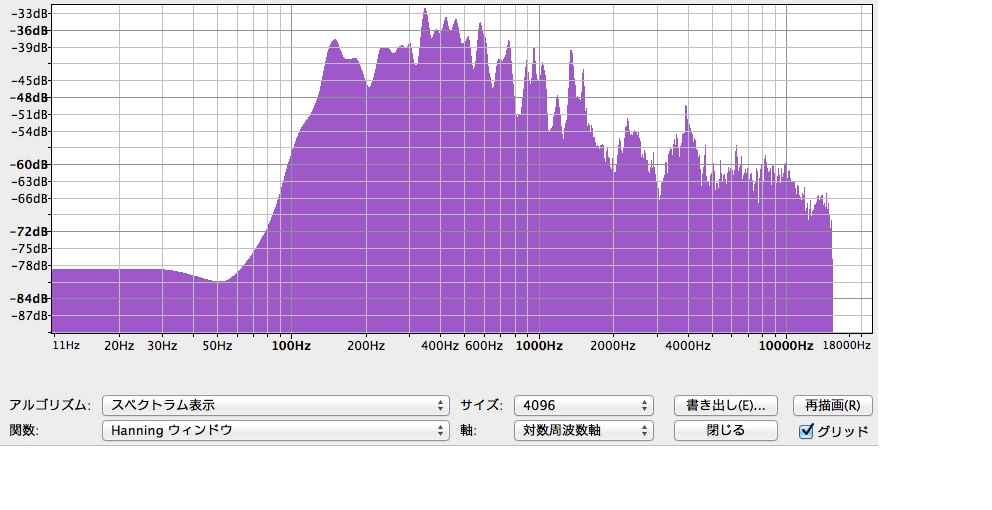
Task: Expand the 対数周波数軸 axis dropdown
Action: [x=583, y=431]
